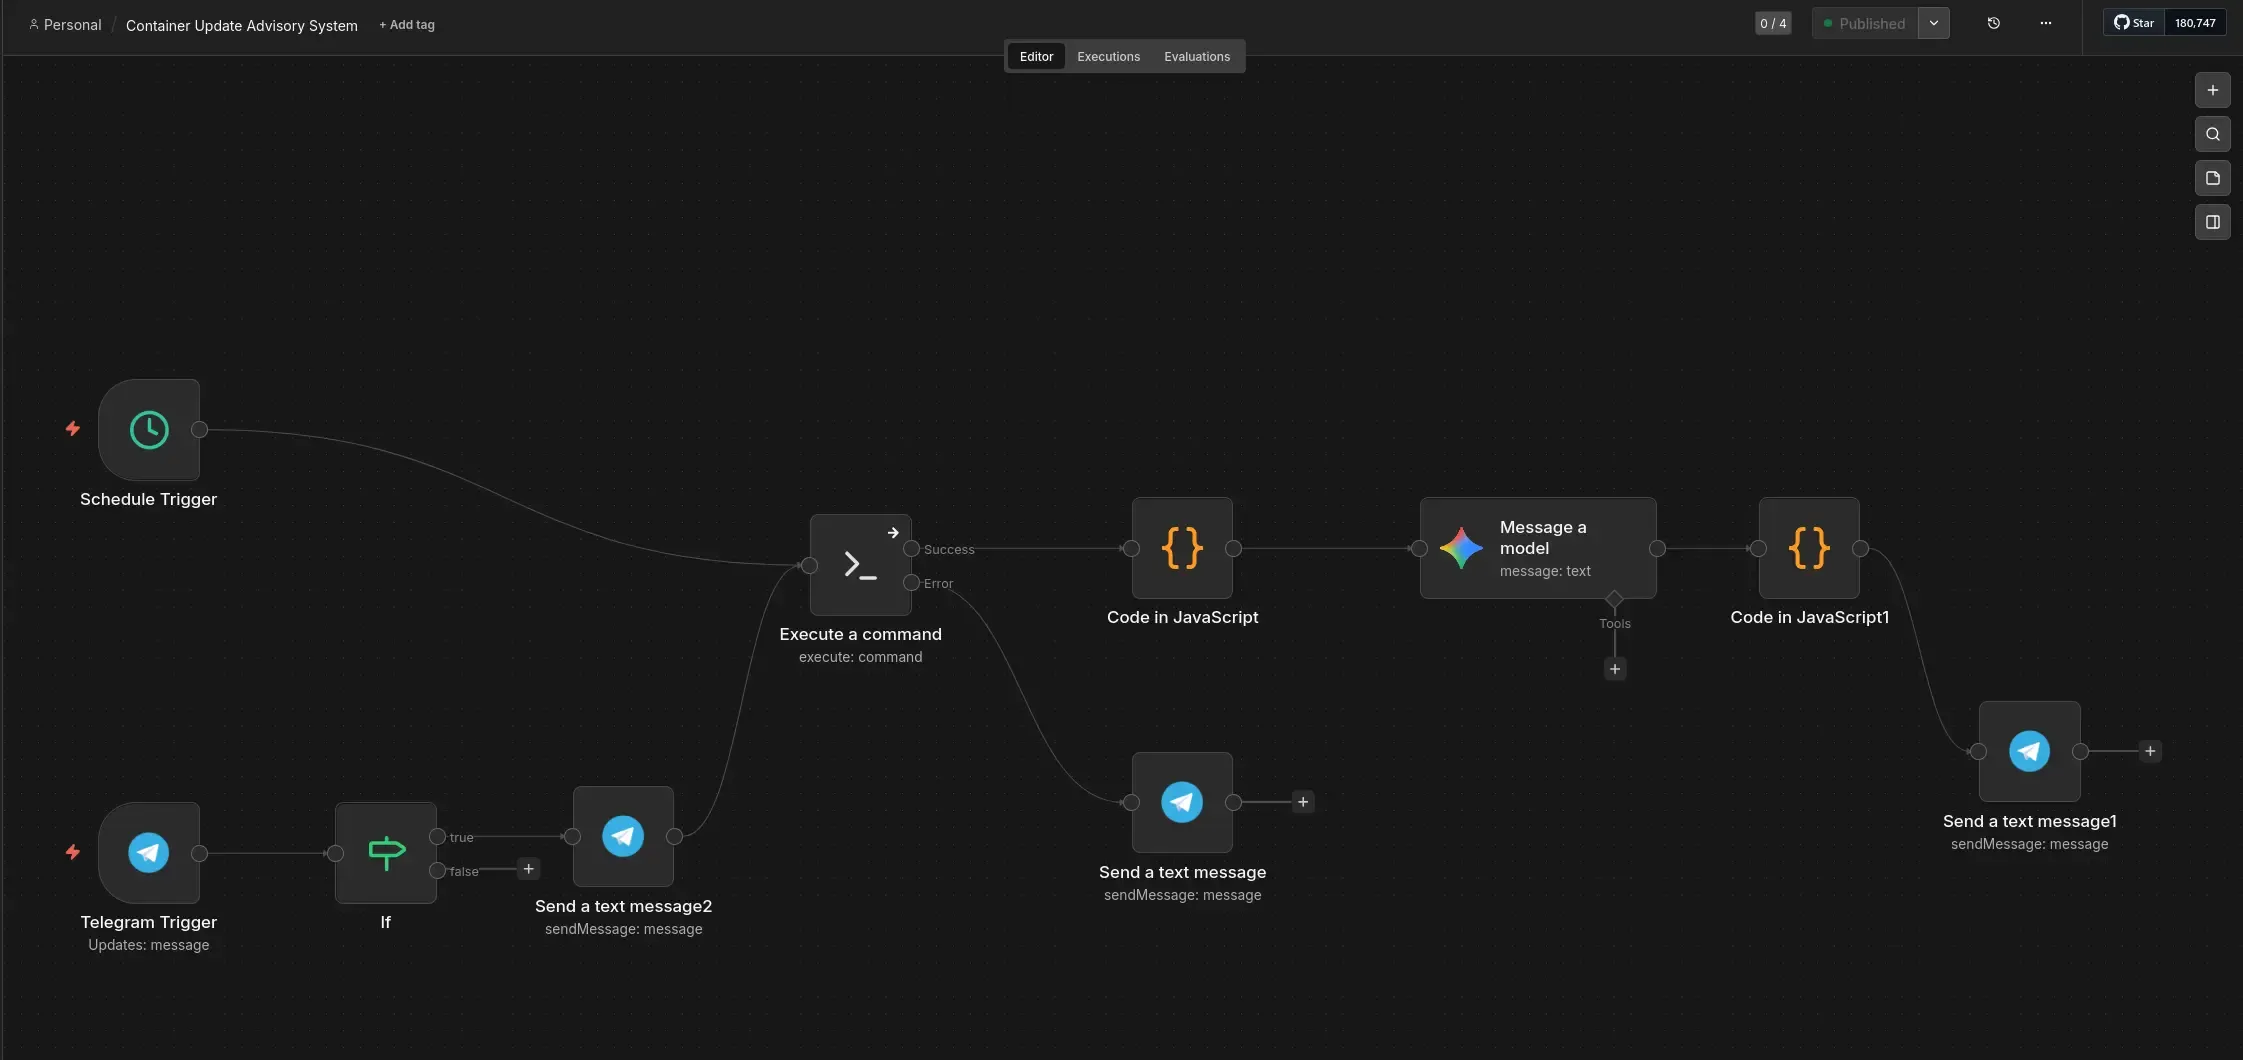This screenshot has height=1060, width=2243.
Task: Switch to the Executions tab
Action: (1108, 56)
